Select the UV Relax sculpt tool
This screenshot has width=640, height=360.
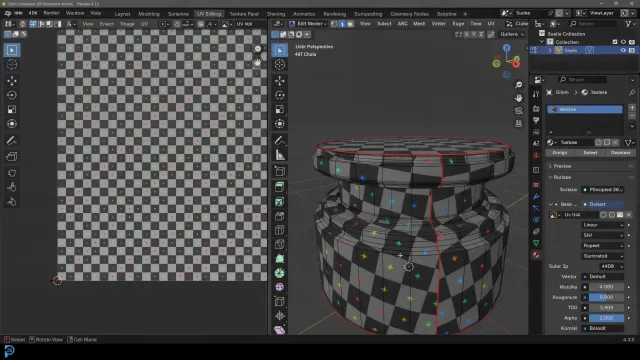click(12, 187)
